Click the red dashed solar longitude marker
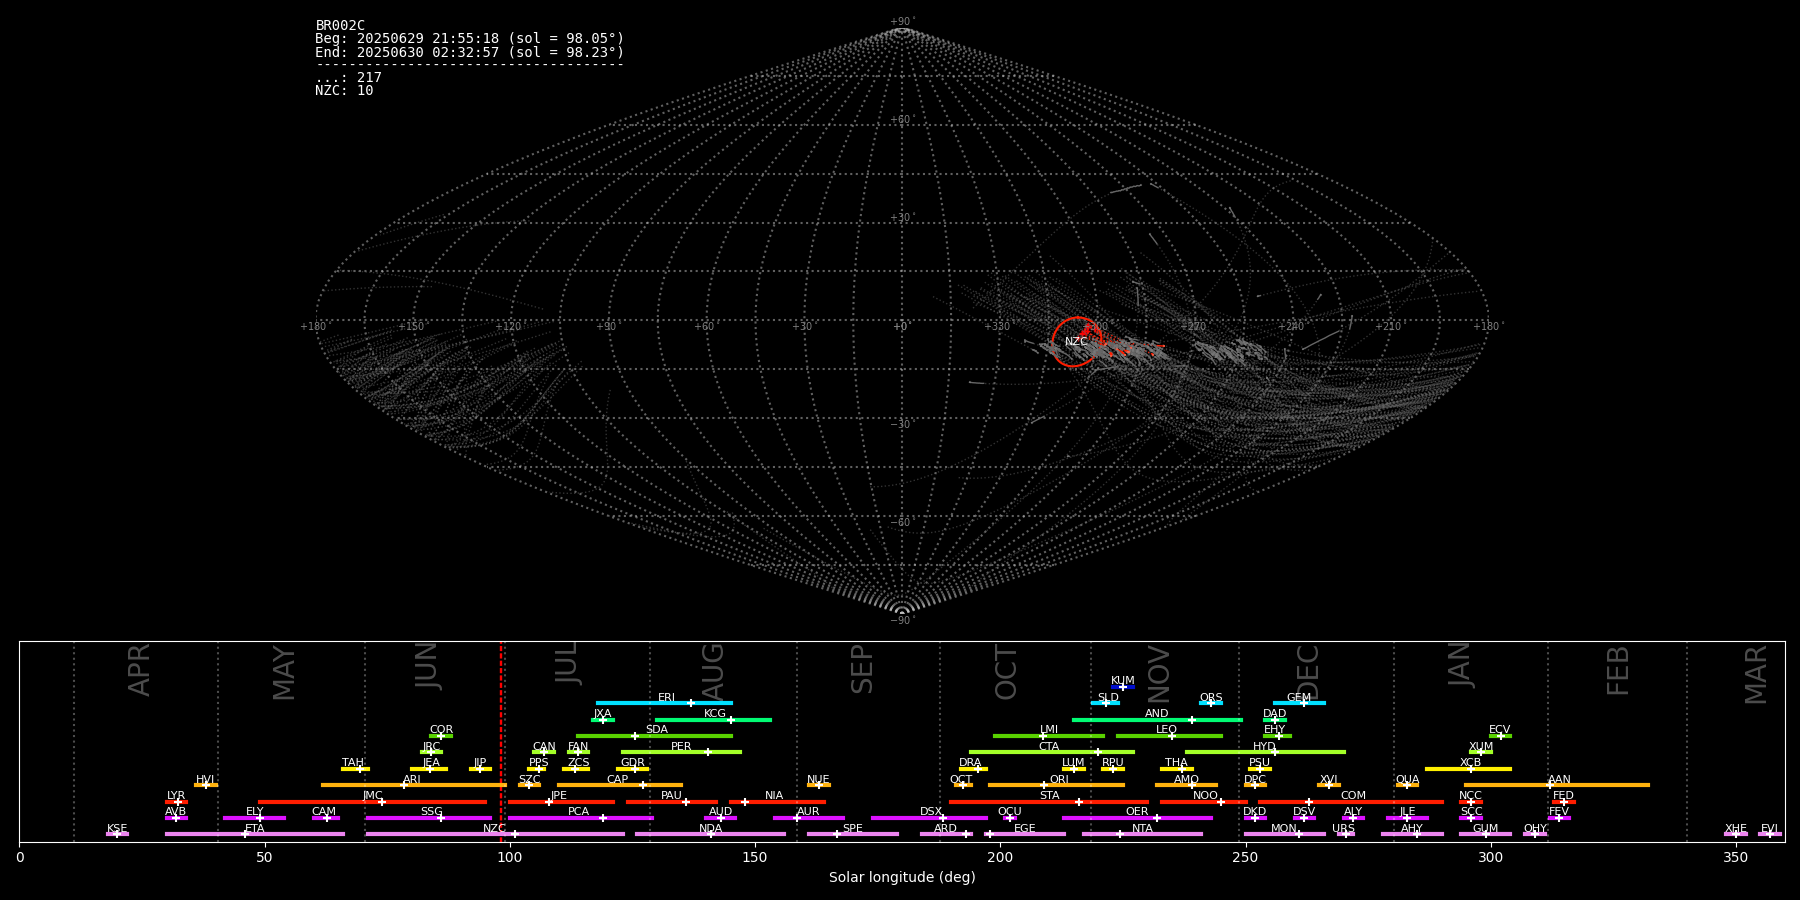The image size is (1800, 900). 501,741
